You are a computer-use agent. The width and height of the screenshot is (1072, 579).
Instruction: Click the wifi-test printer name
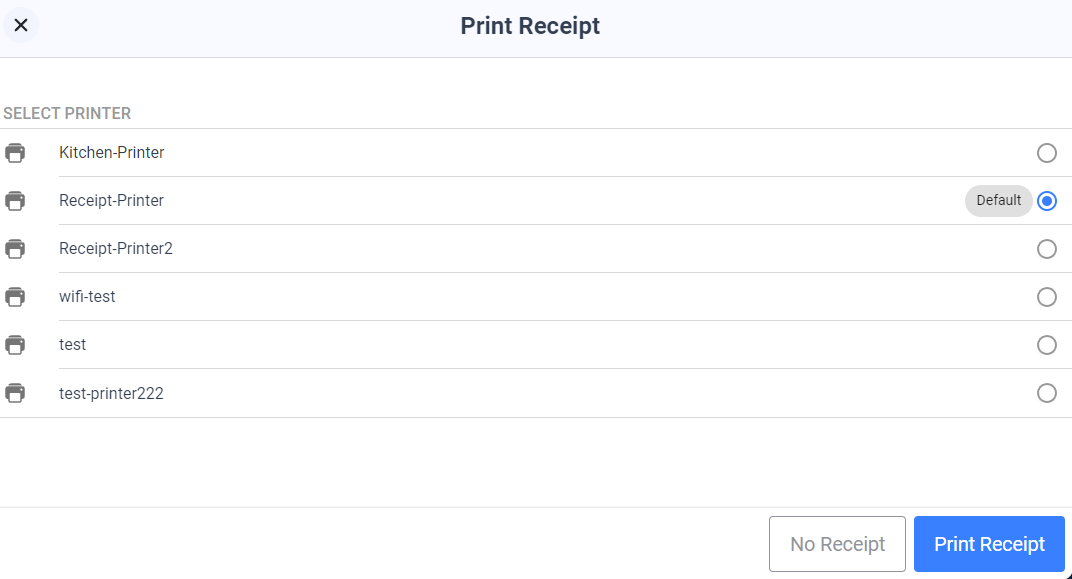pos(87,297)
